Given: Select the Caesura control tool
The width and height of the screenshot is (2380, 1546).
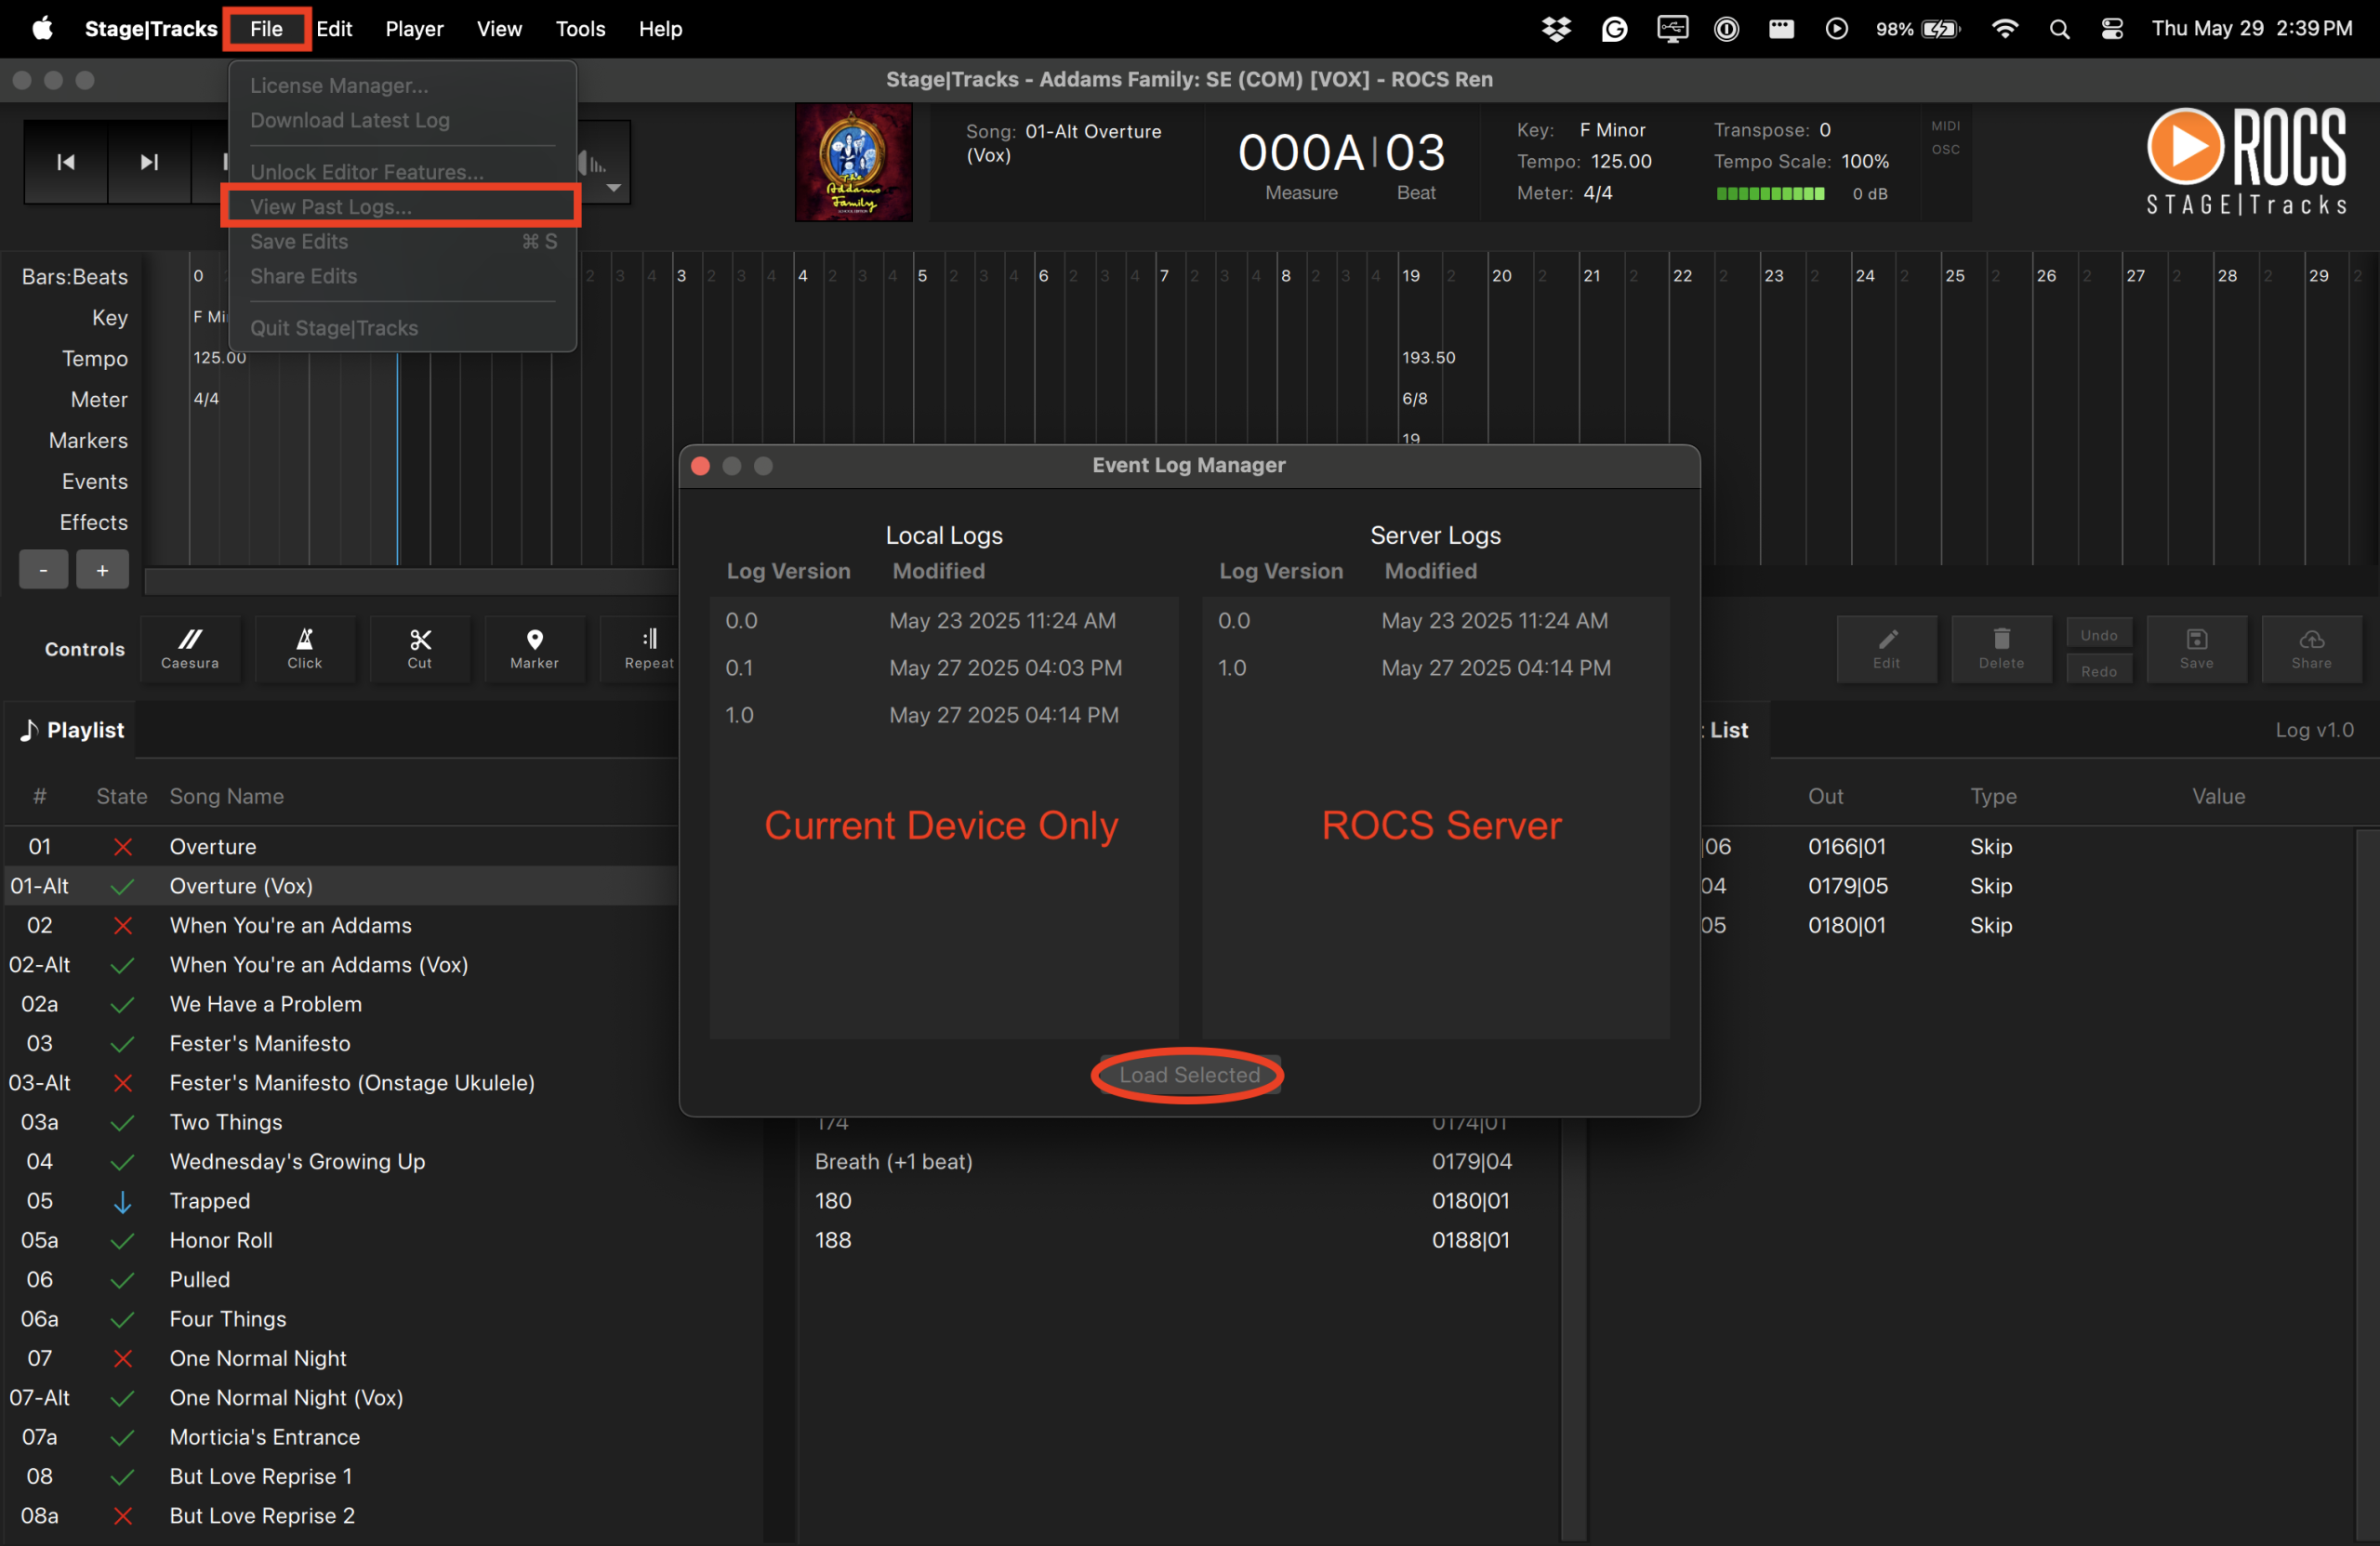Looking at the screenshot, I should [x=190, y=648].
